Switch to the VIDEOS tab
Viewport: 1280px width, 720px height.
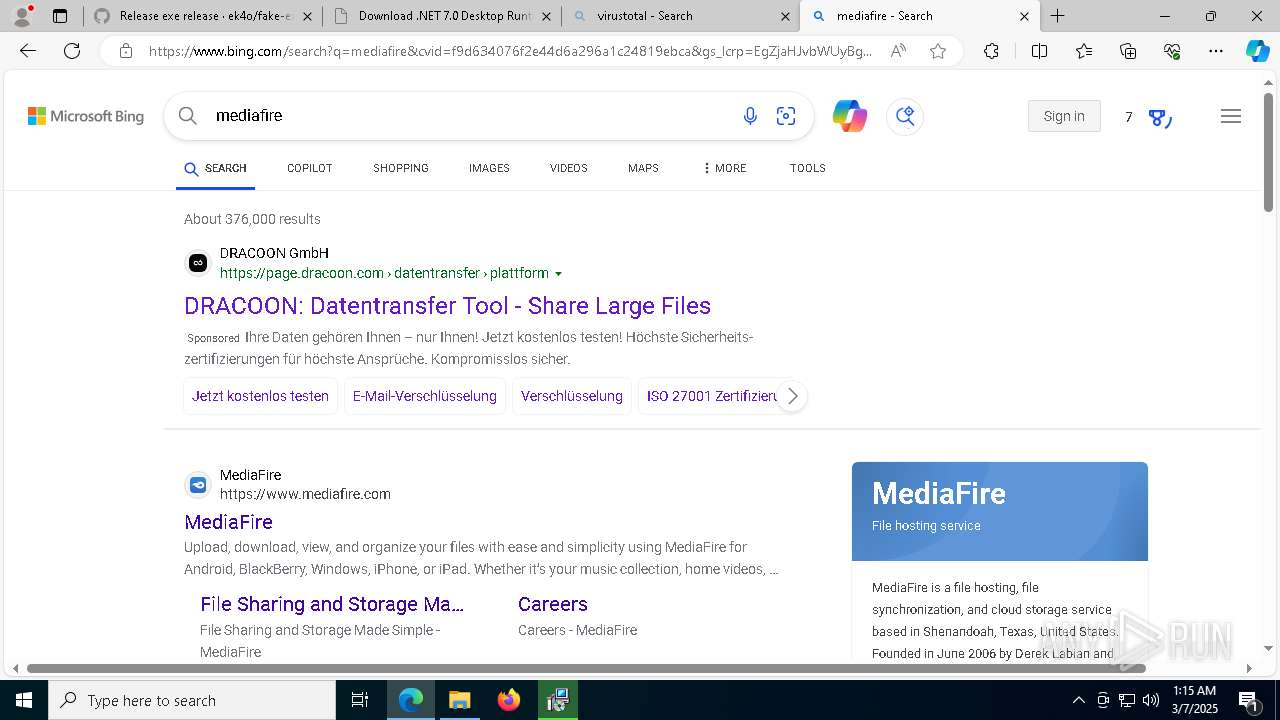click(569, 168)
